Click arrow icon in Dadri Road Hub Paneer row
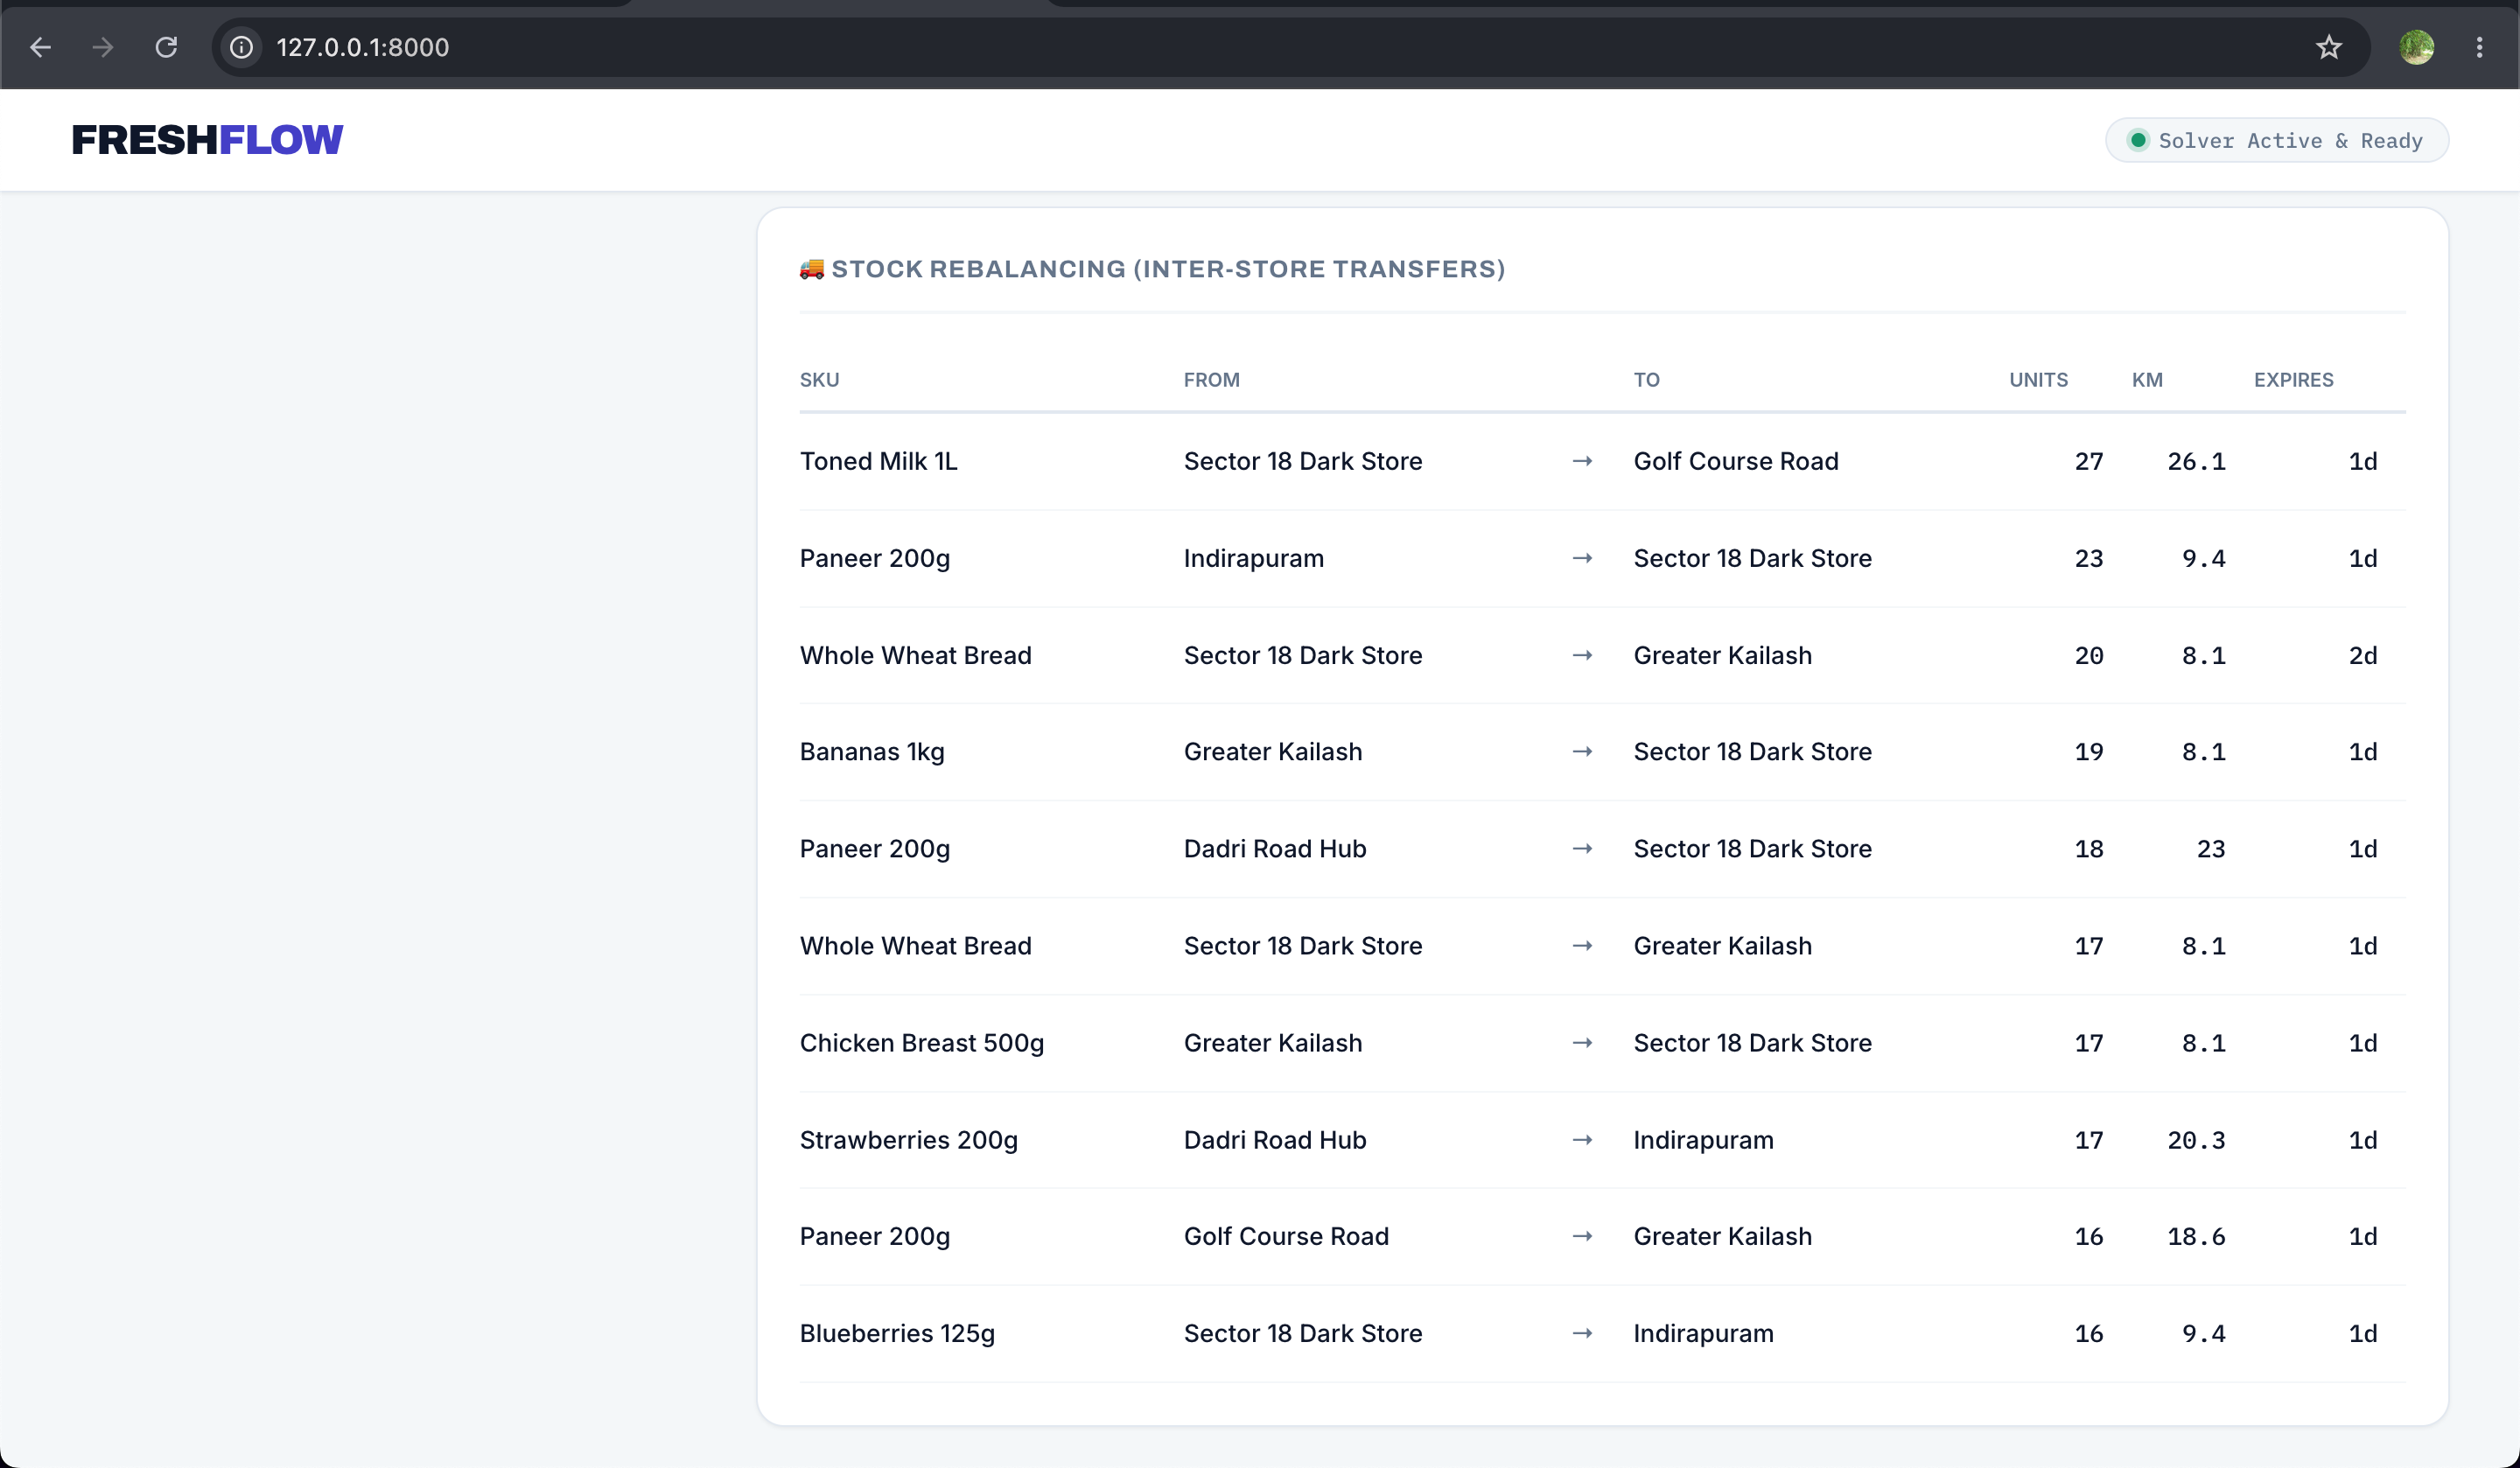Viewport: 2520px width, 1468px height. point(1581,849)
